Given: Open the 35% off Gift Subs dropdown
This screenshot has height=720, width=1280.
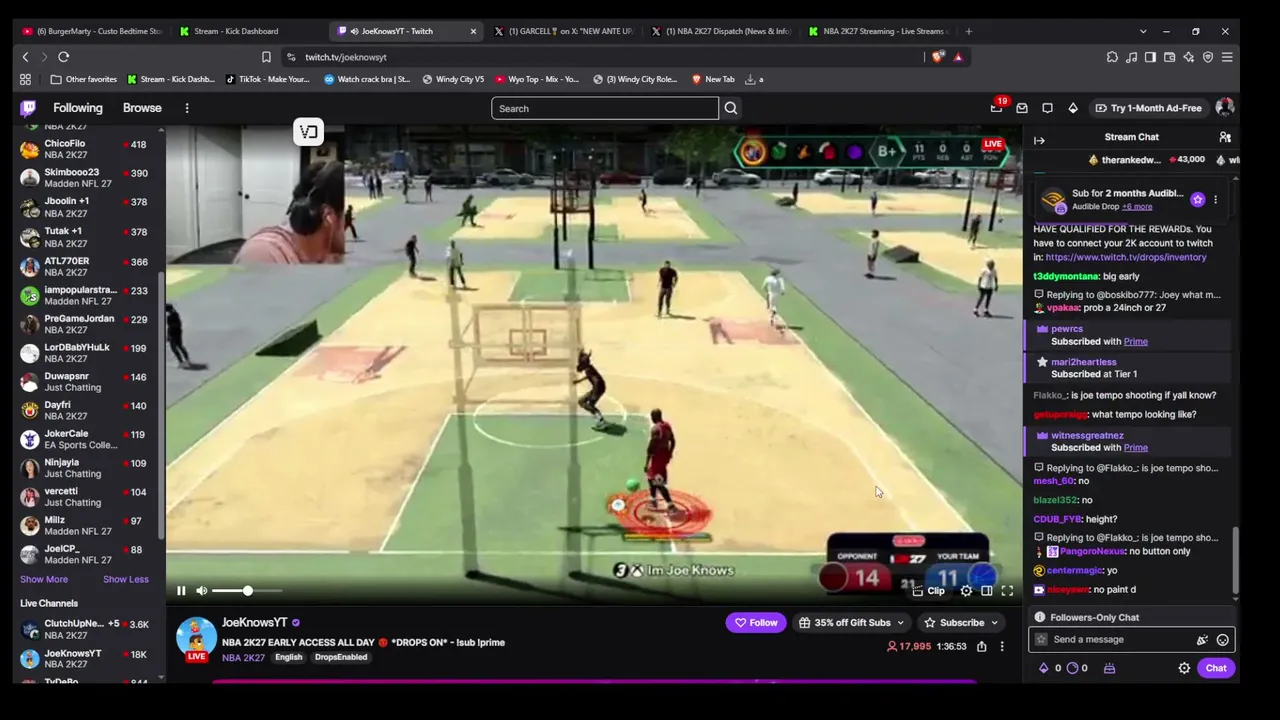Looking at the screenshot, I should pyautogui.click(x=853, y=623).
